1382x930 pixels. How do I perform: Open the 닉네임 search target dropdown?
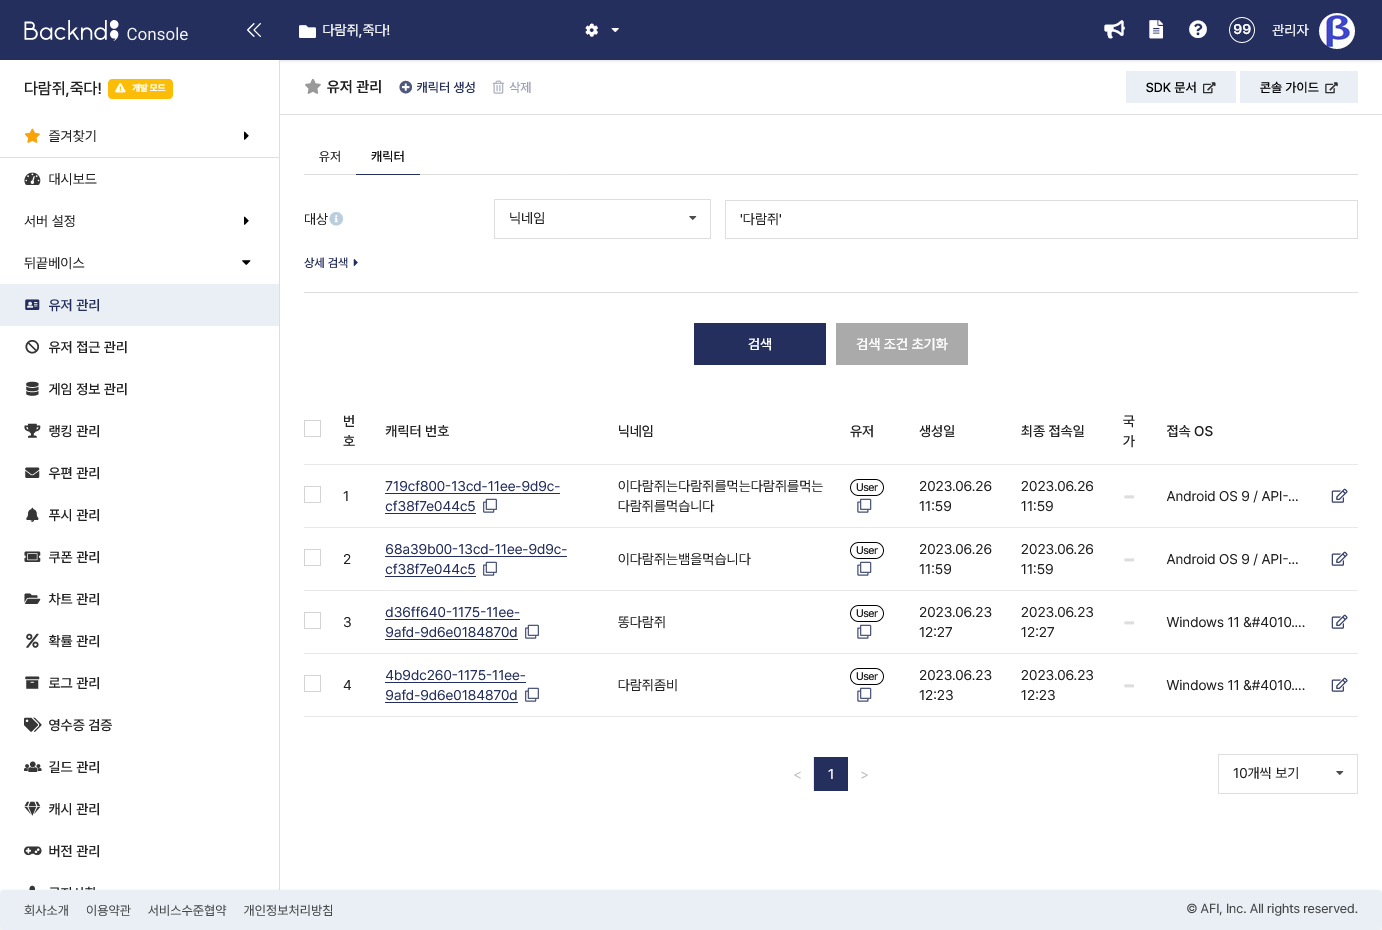click(x=602, y=219)
